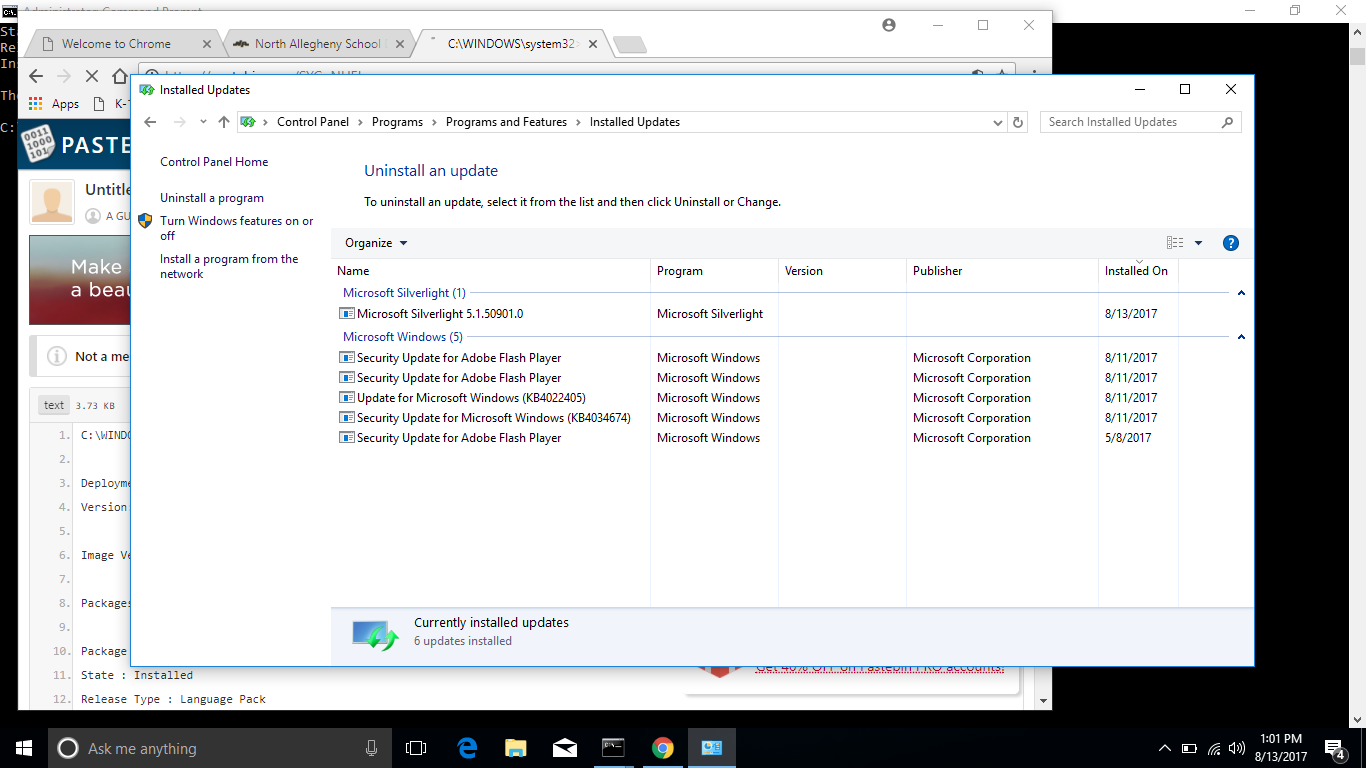The height and width of the screenshot is (768, 1366).
Task: Click the Up arrow in Installed Updates window
Action: 223,122
